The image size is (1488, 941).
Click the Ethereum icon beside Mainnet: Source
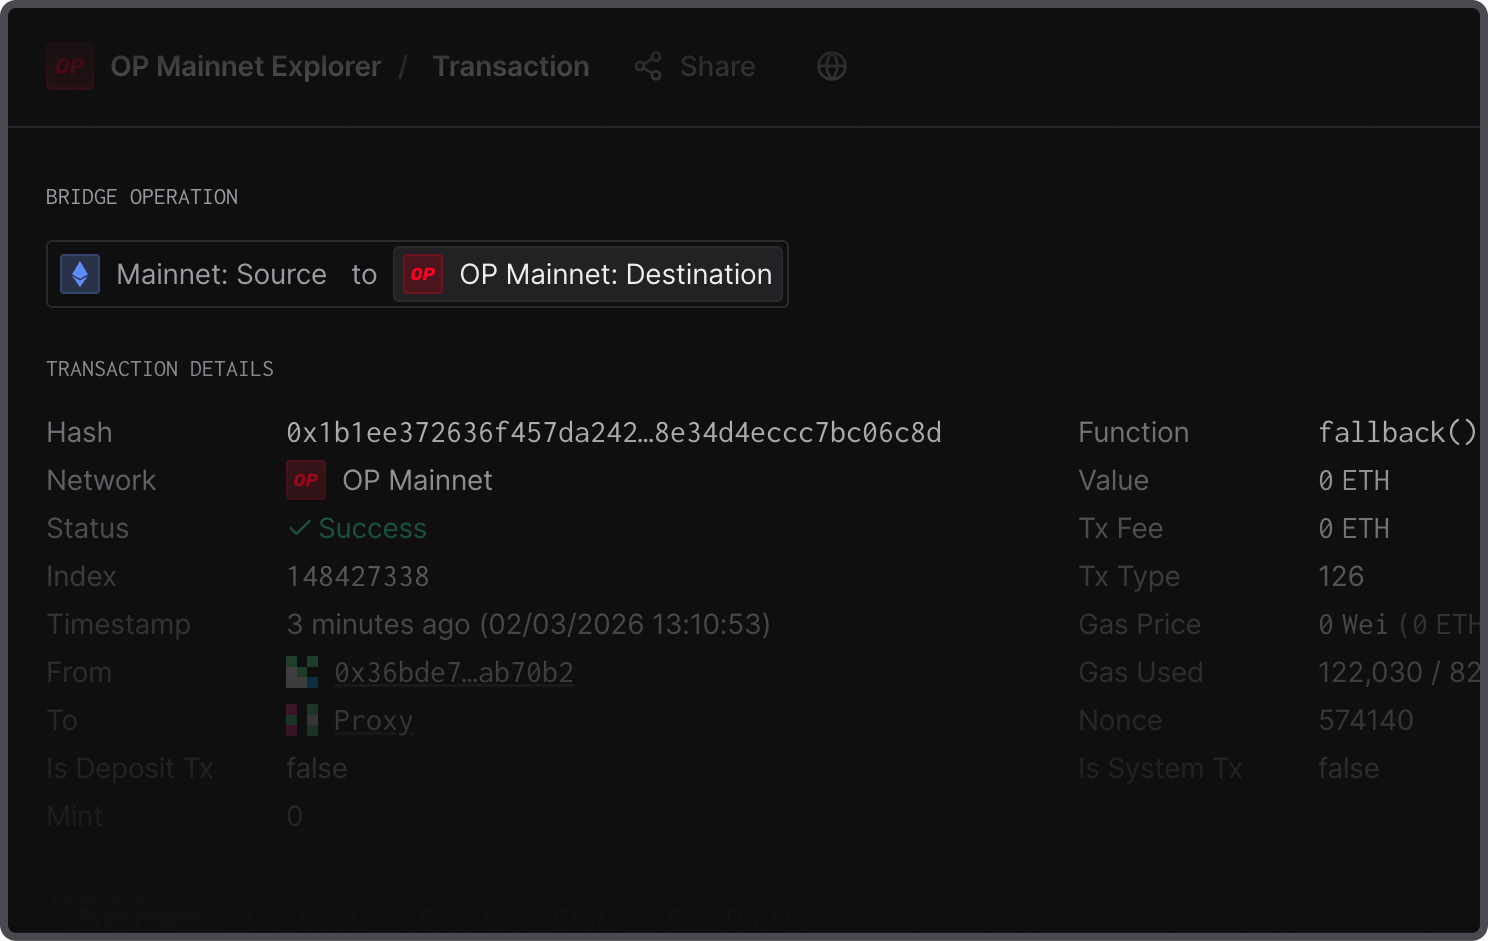(x=80, y=274)
